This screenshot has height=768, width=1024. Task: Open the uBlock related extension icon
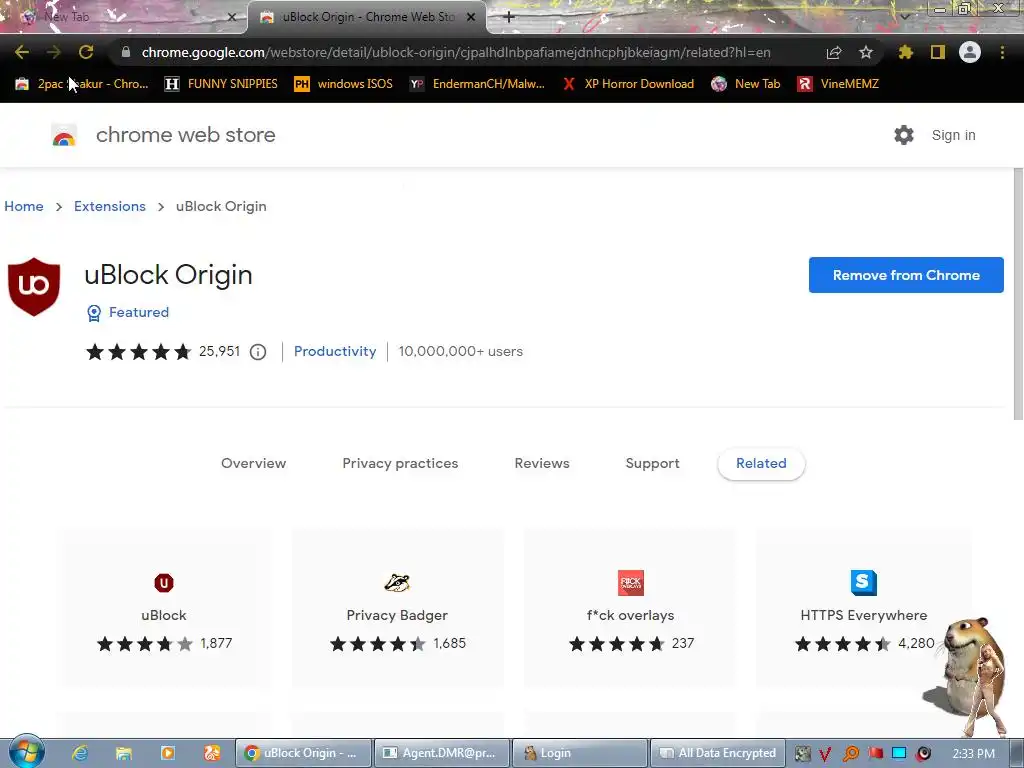[x=164, y=583]
